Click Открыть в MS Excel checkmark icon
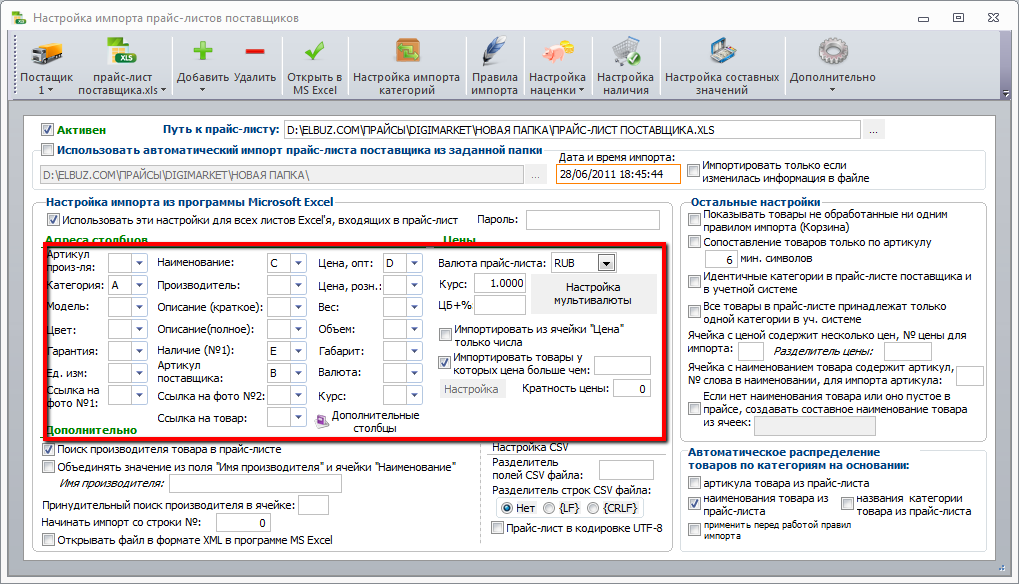1019x584 pixels. coord(315,51)
